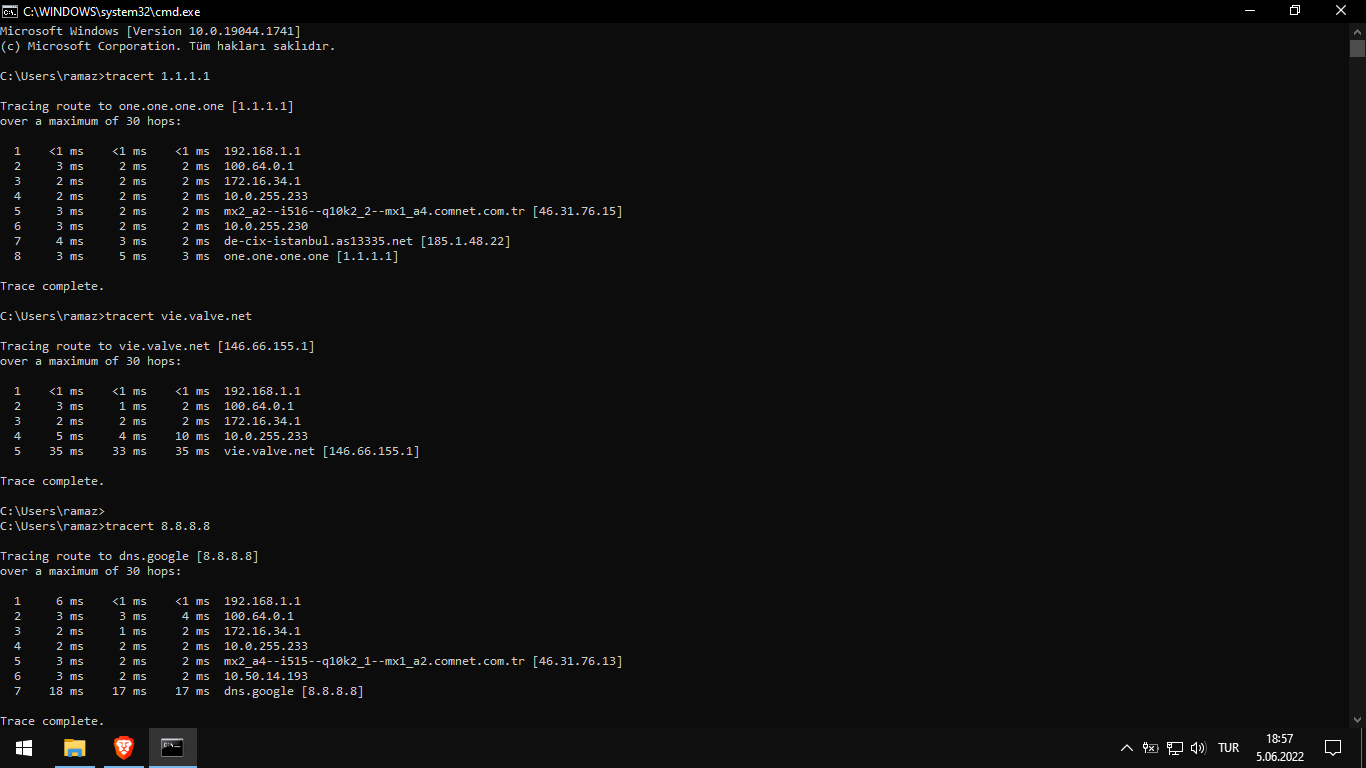This screenshot has width=1366, height=768.
Task: Click the cmd.exe title bar system icon
Action: (9, 11)
